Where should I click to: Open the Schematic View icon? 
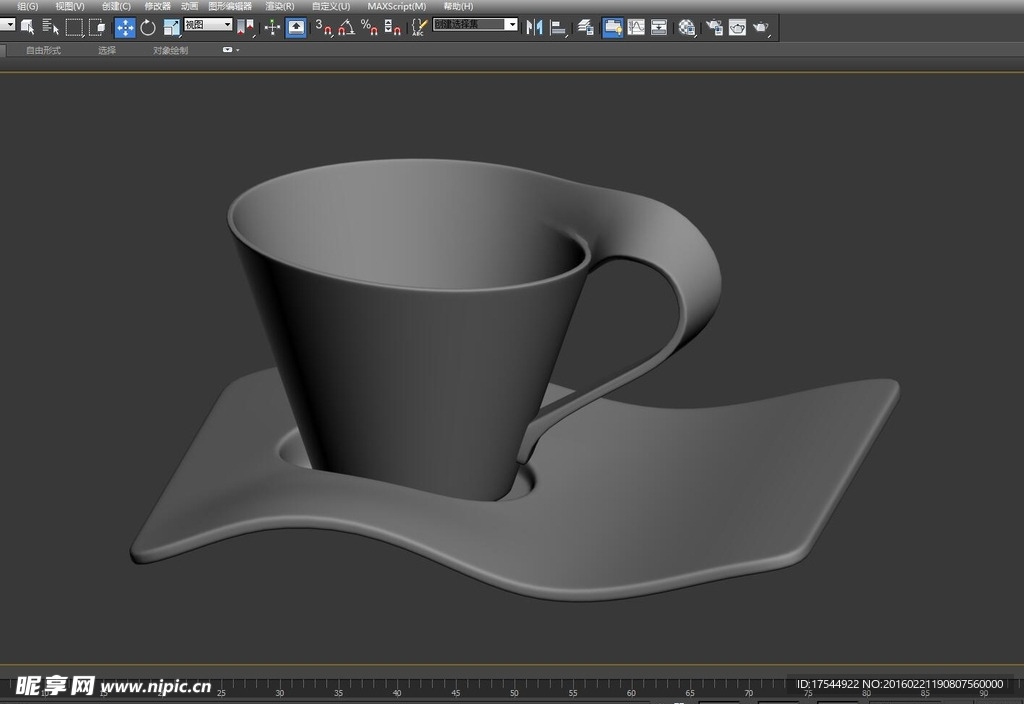pyautogui.click(x=659, y=27)
